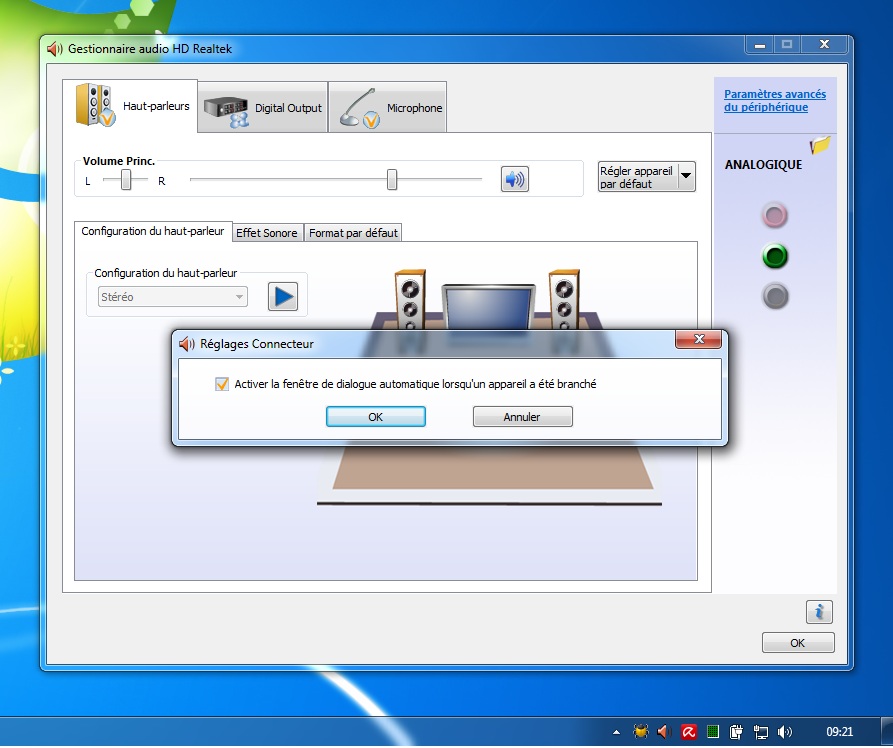Screen dimensions: 893x748
Task: Show hidden tray icons with the arrow
Action: pyautogui.click(x=616, y=731)
